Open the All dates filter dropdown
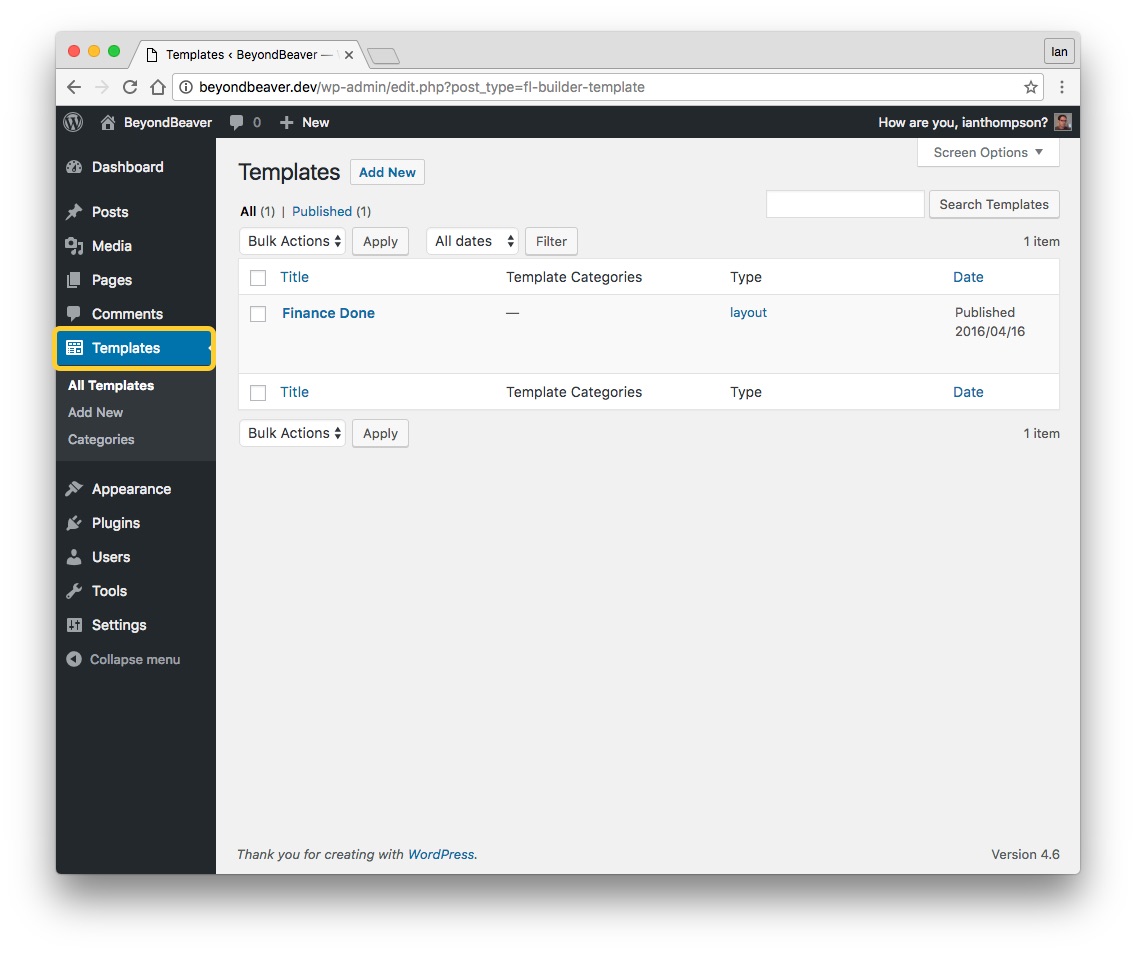Screen dimensions: 1136x954 pyautogui.click(x=472, y=241)
